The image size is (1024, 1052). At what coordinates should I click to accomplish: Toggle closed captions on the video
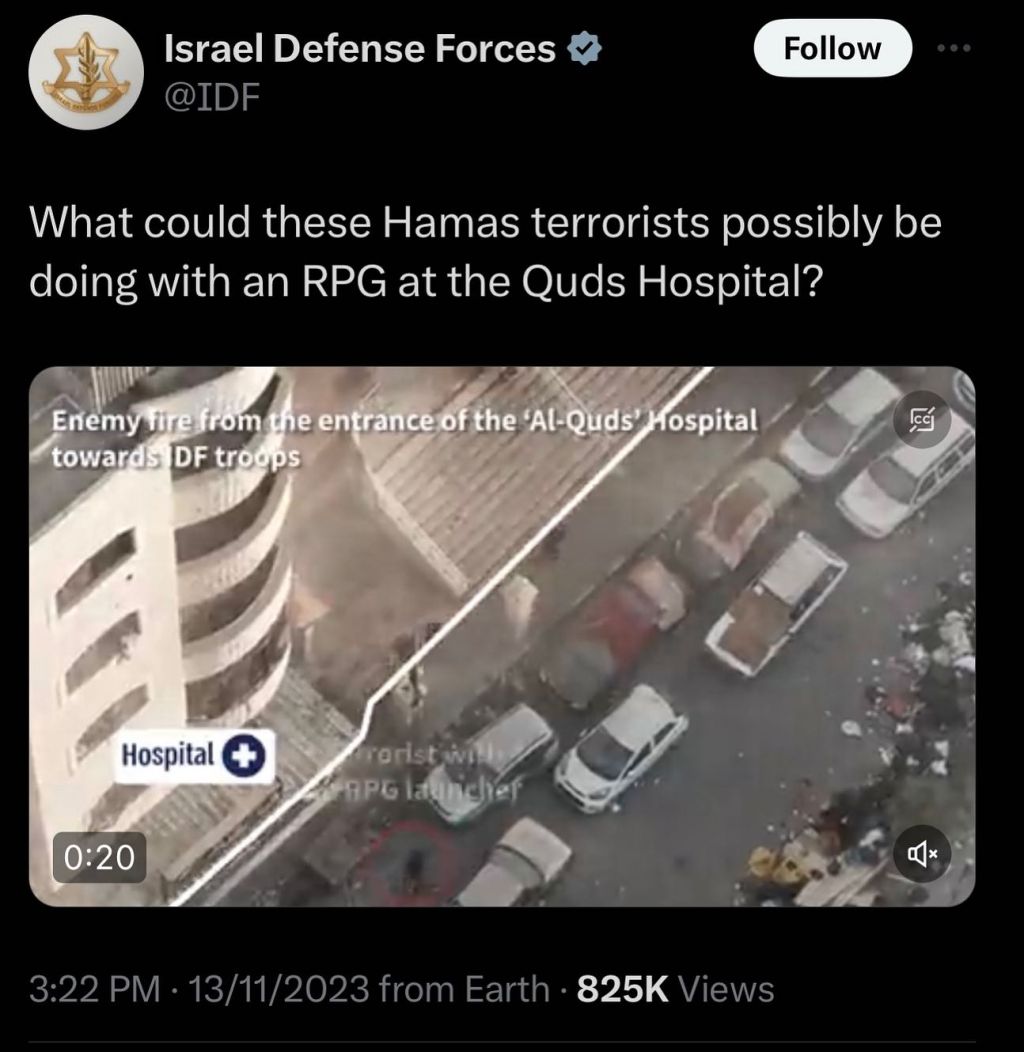921,419
